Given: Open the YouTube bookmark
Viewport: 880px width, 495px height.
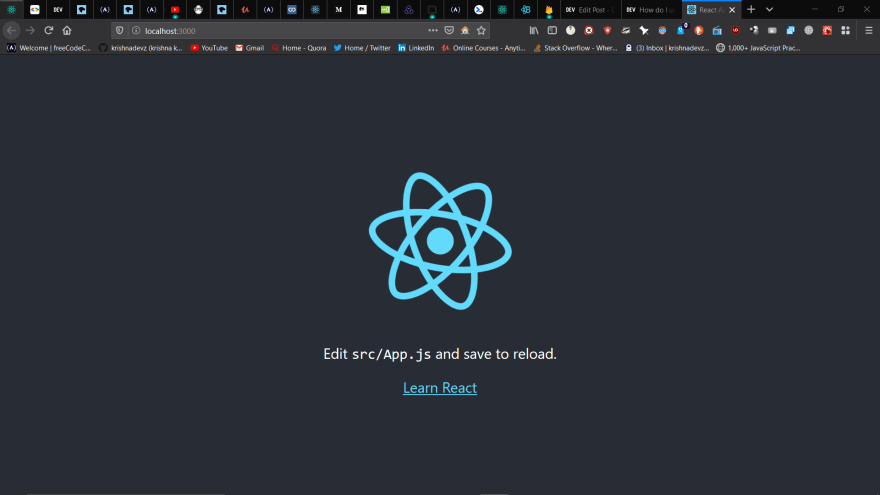Looking at the screenshot, I should point(209,48).
